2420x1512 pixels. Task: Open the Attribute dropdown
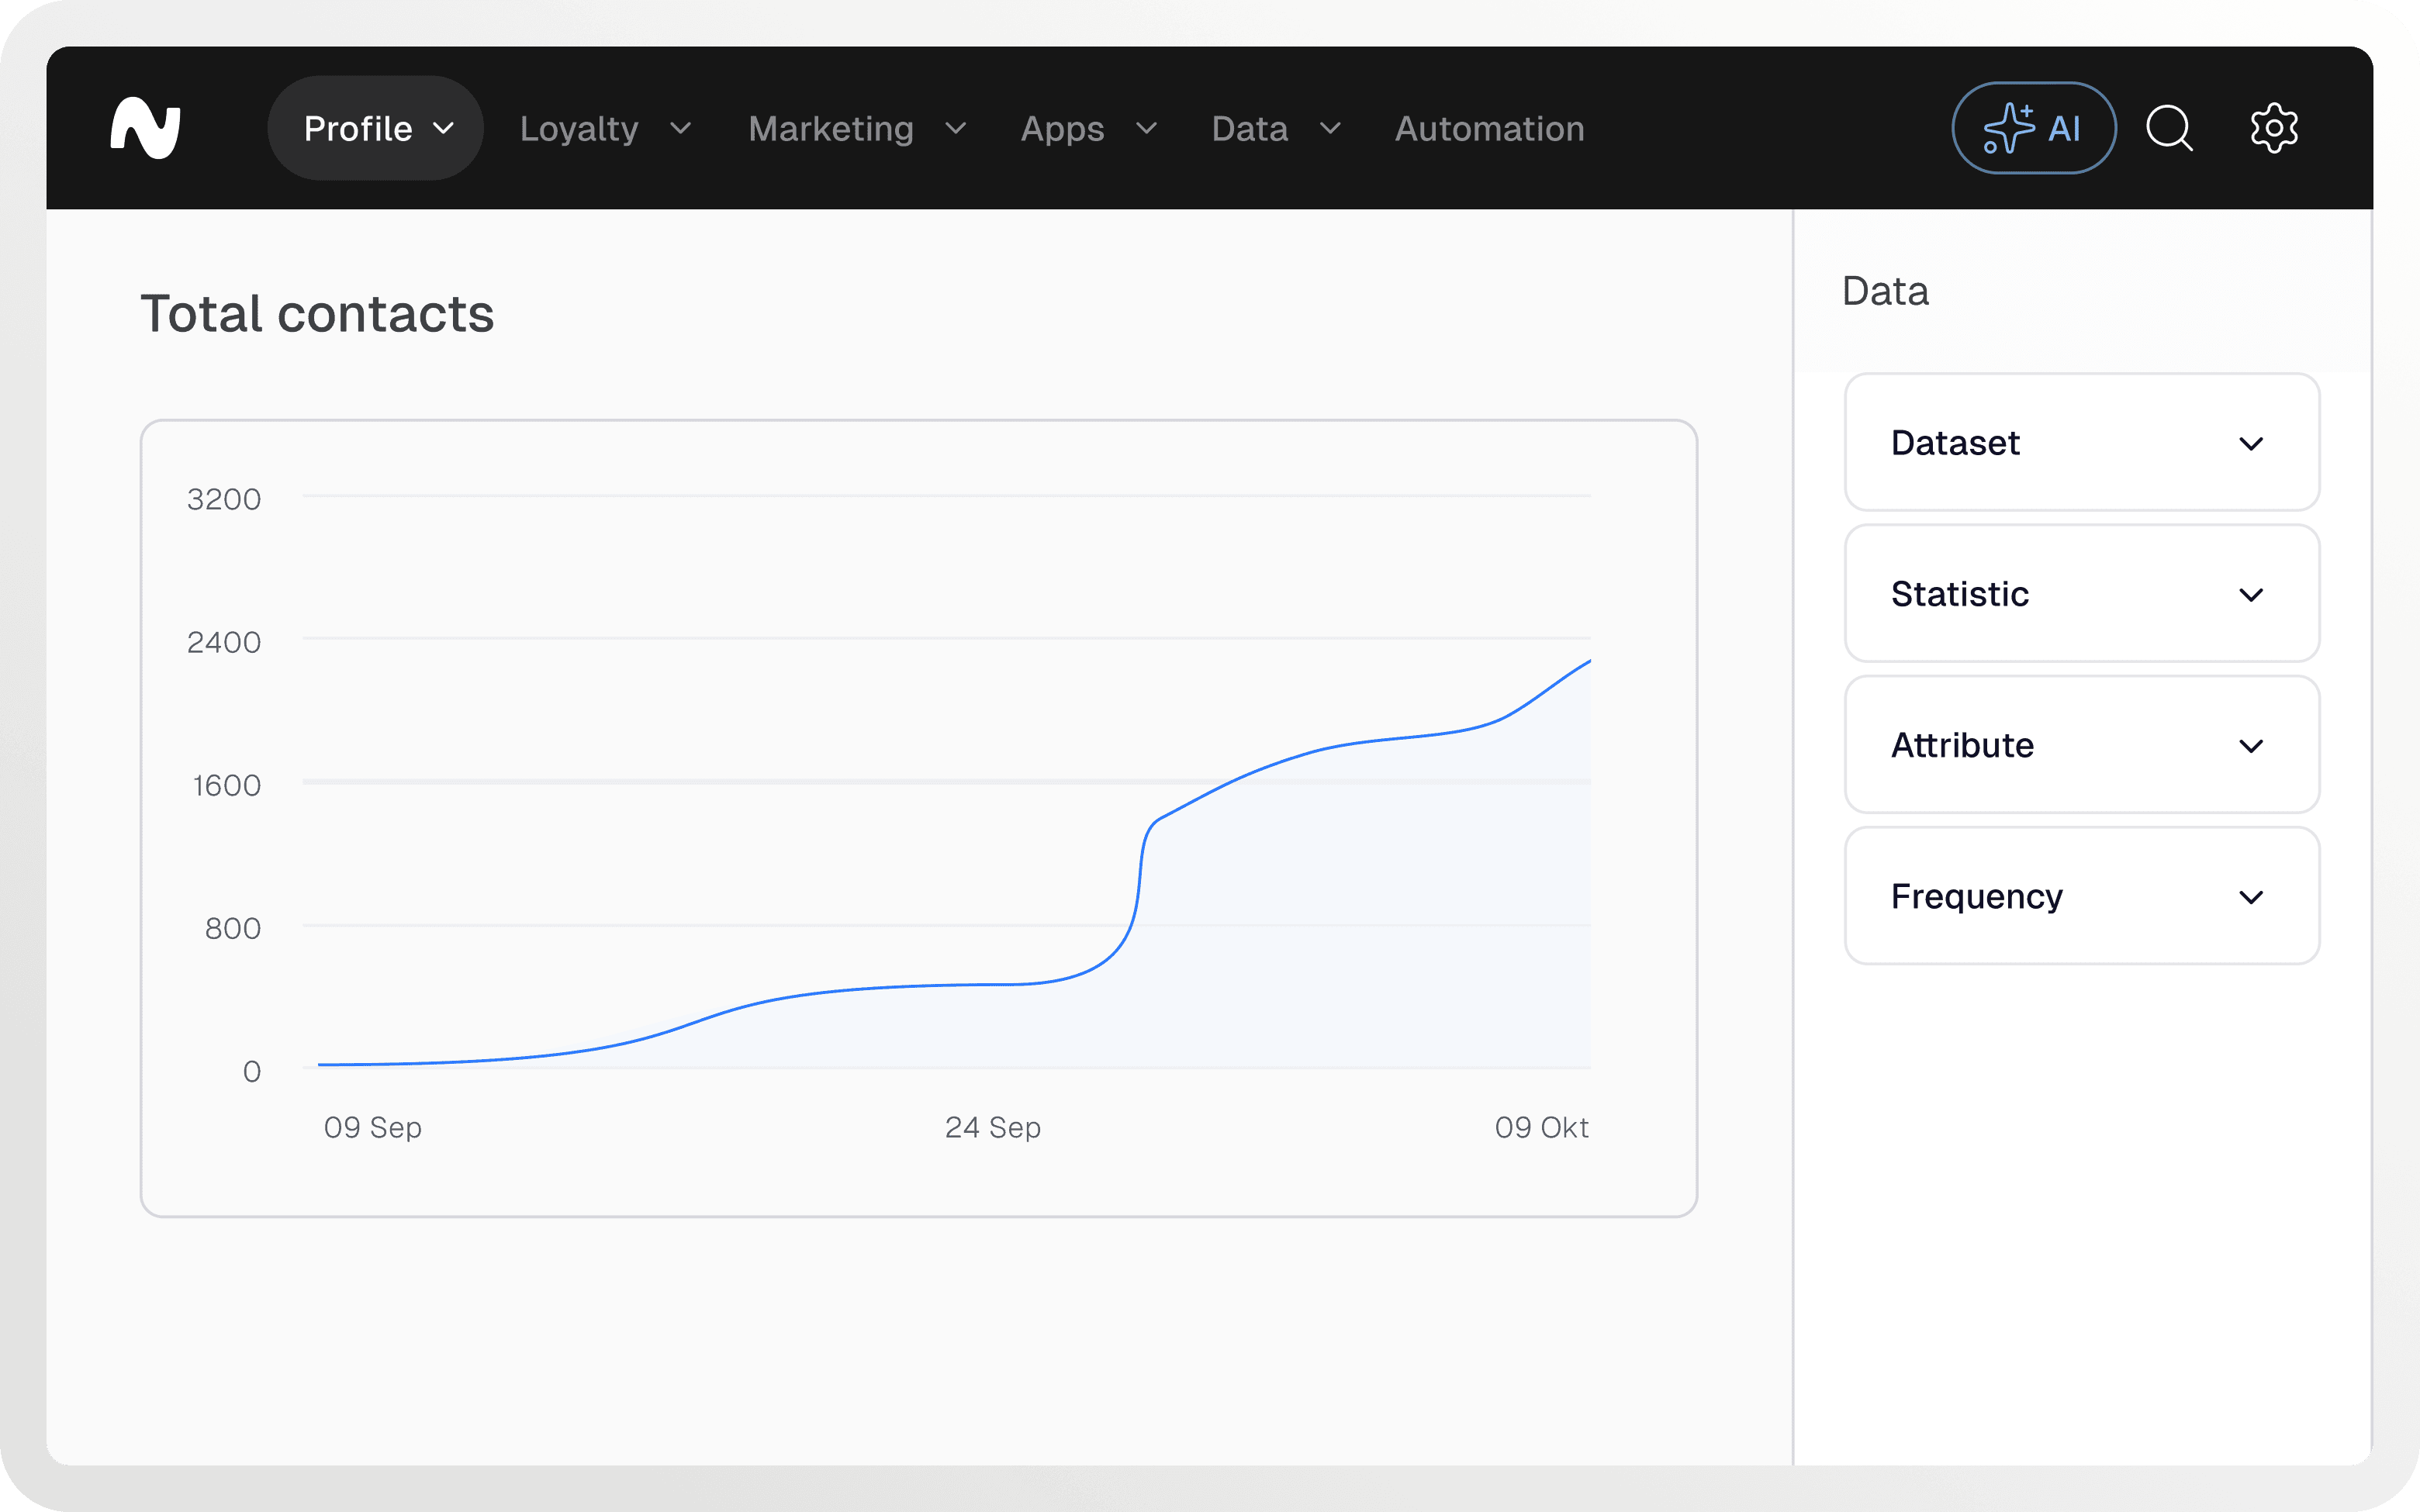pos(2081,745)
